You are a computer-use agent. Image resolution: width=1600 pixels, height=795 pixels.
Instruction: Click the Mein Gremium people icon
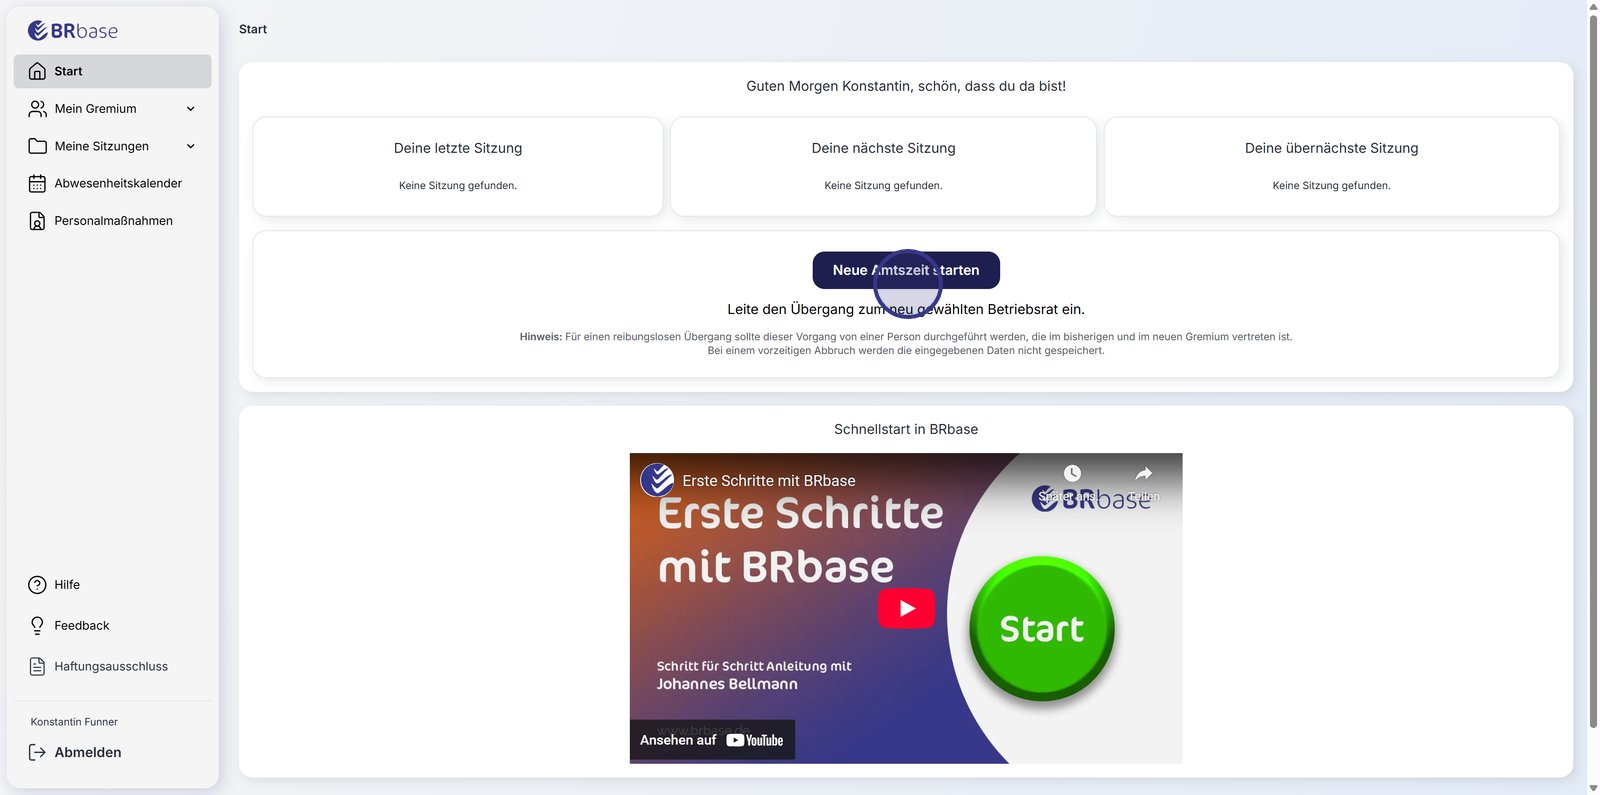tap(37, 109)
